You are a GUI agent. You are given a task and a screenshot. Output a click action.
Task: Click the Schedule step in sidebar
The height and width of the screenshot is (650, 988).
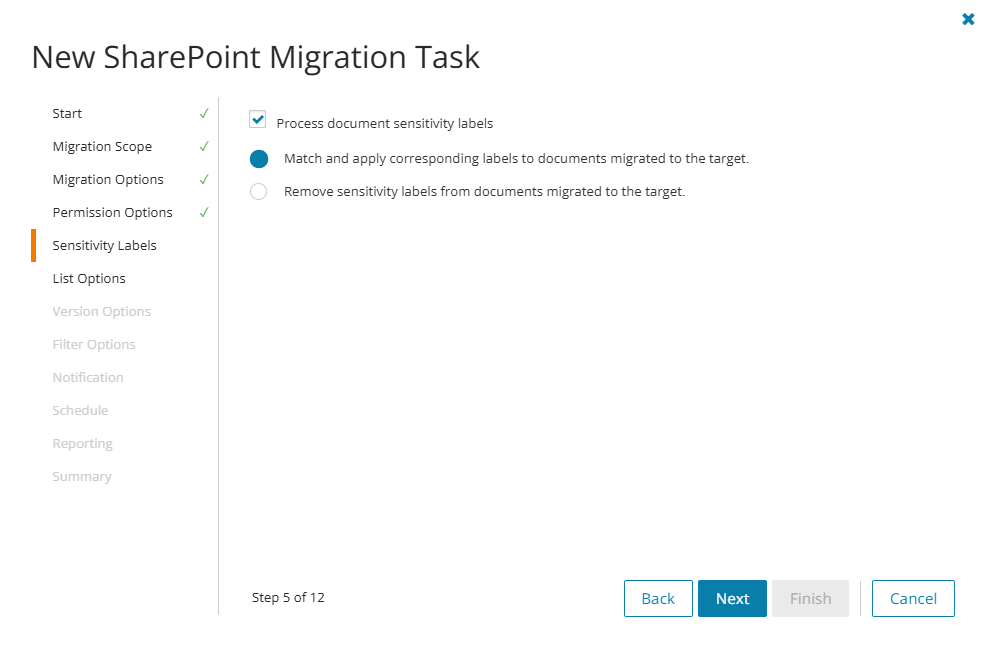[x=80, y=411]
